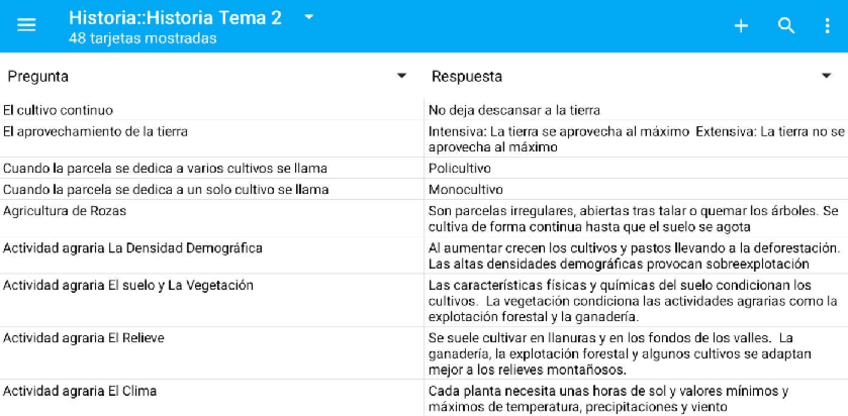Open the Respuesta column dropdown
The image size is (848, 416).
826,76
